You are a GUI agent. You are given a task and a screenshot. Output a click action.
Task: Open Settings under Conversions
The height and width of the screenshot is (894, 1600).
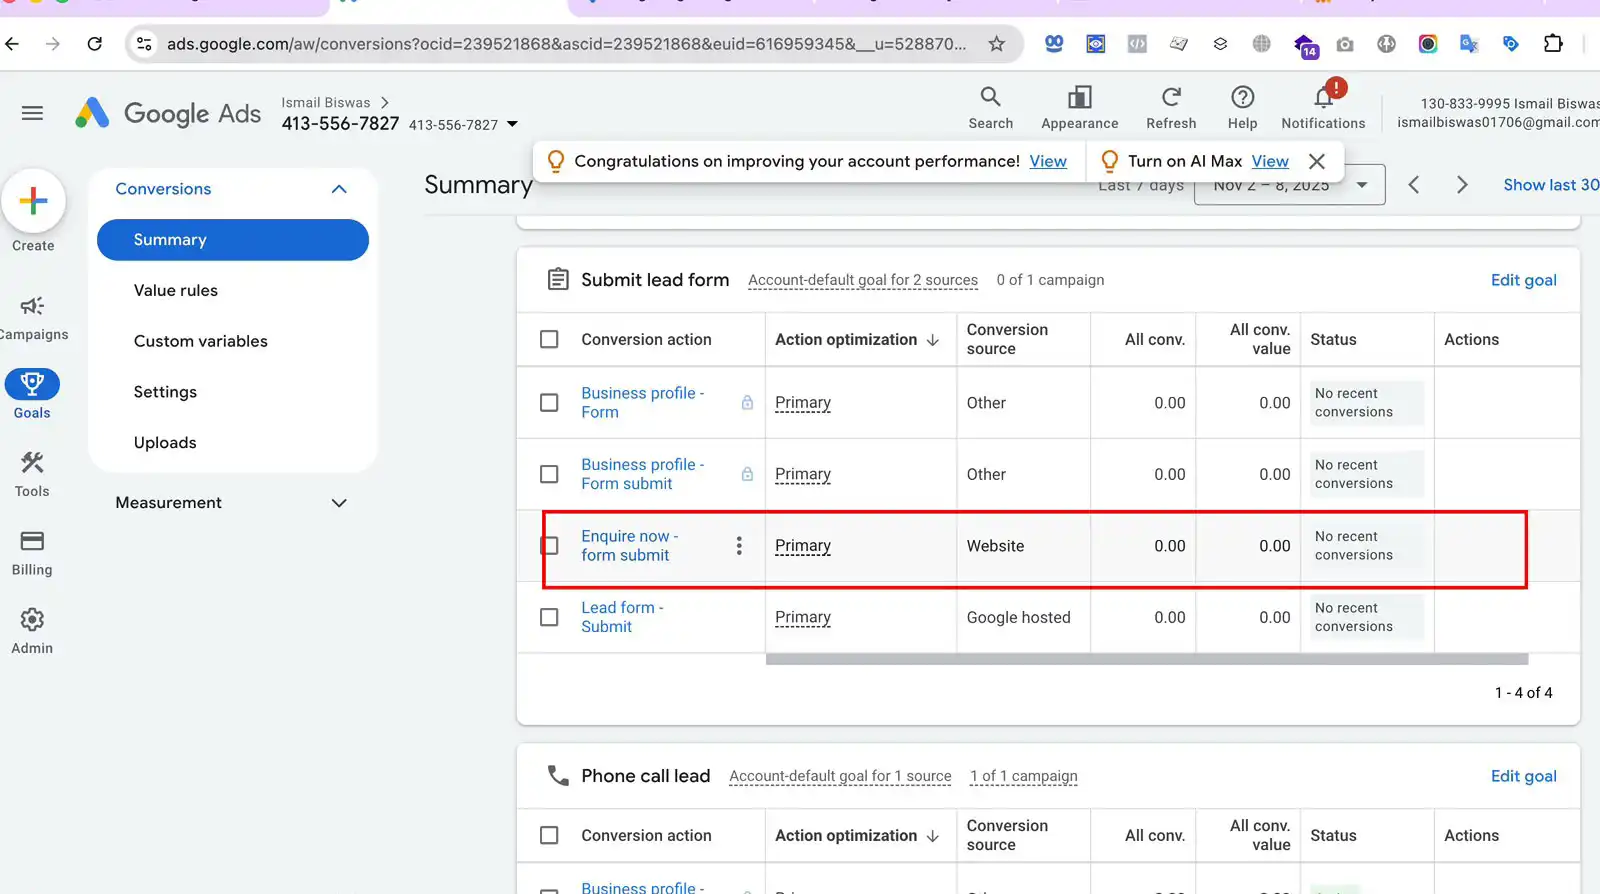click(165, 392)
